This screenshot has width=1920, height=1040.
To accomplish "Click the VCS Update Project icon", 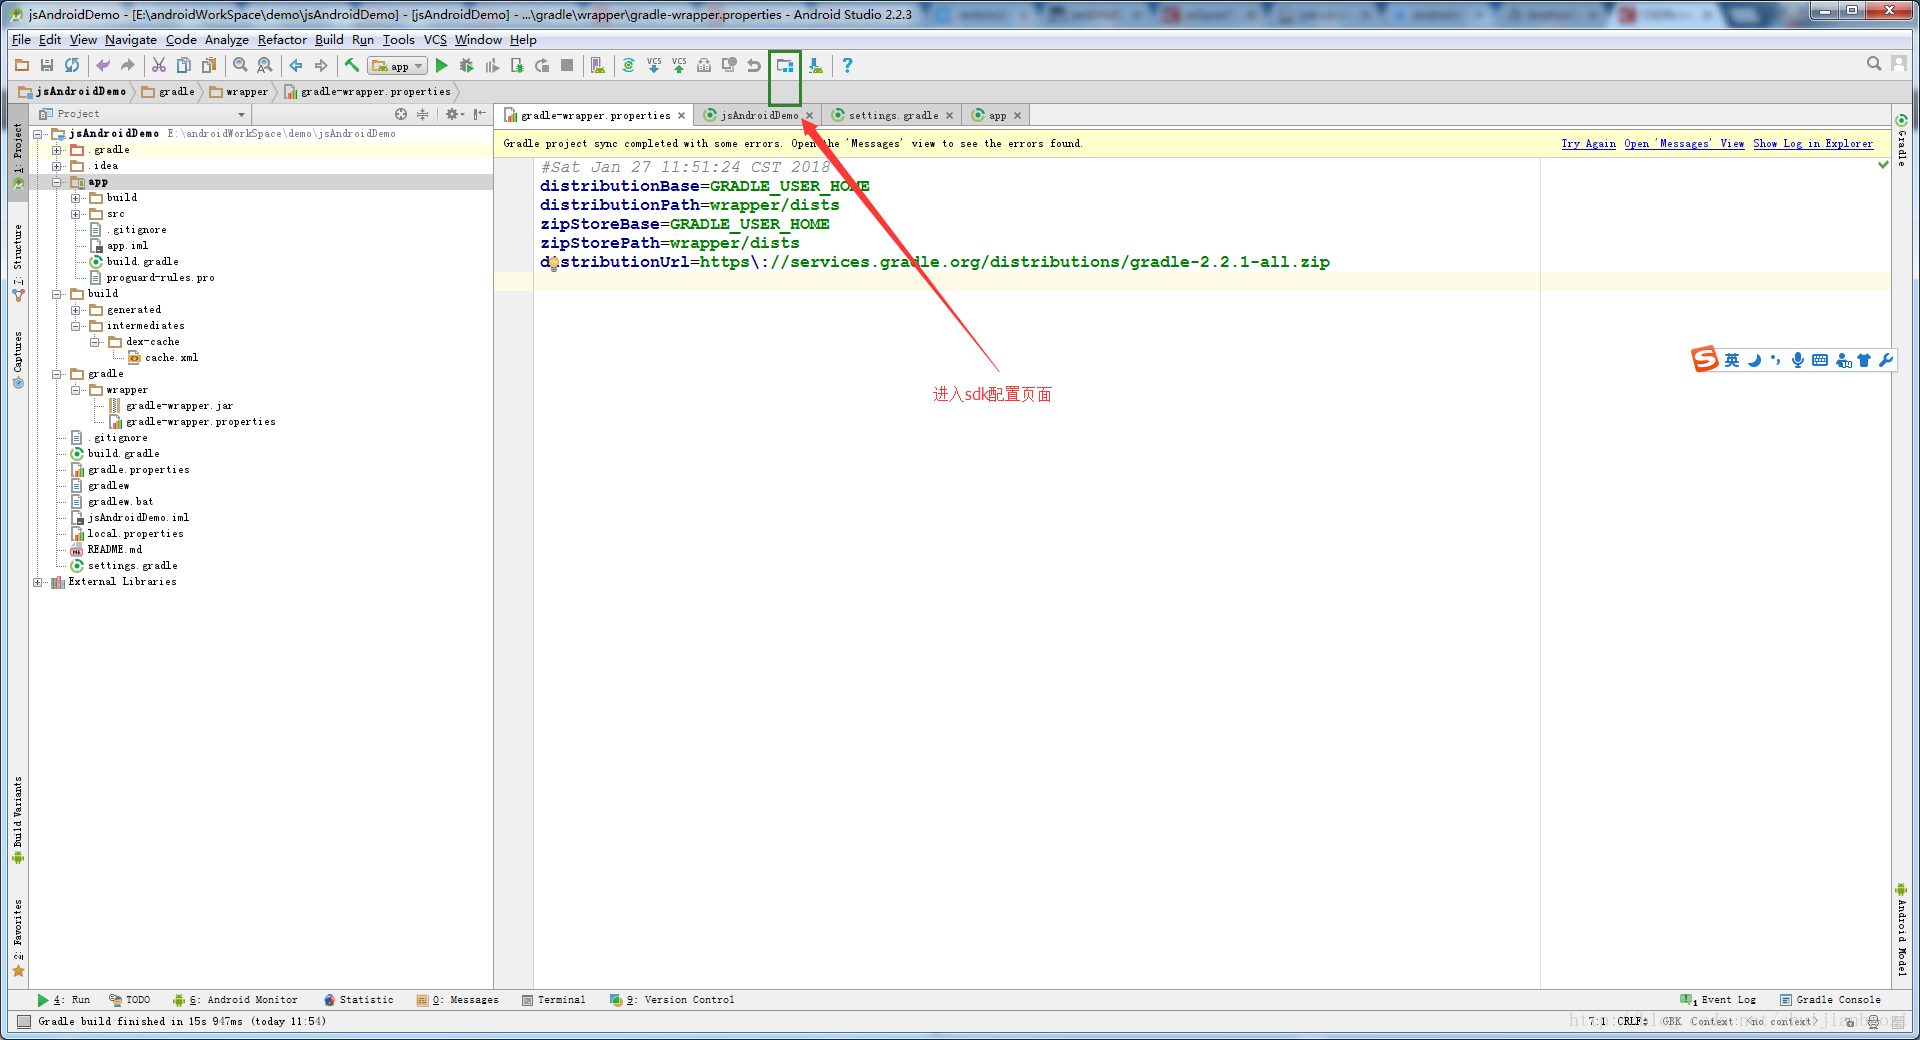I will 654,65.
